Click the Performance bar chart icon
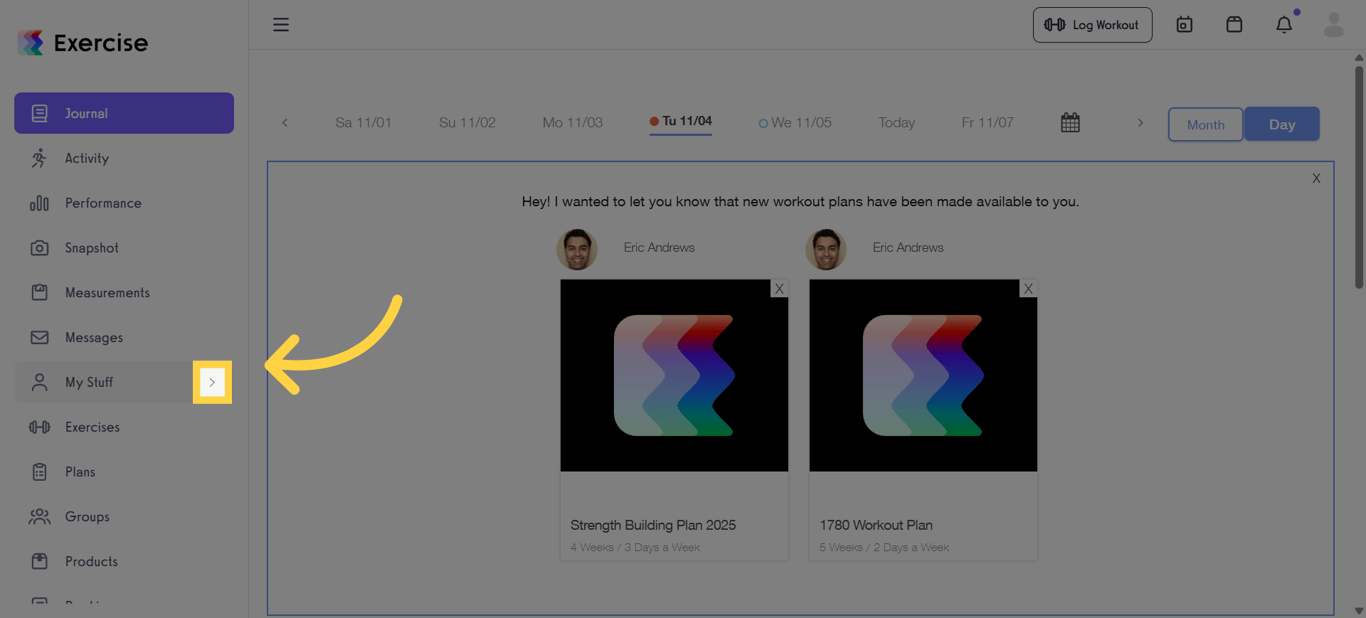 point(39,203)
